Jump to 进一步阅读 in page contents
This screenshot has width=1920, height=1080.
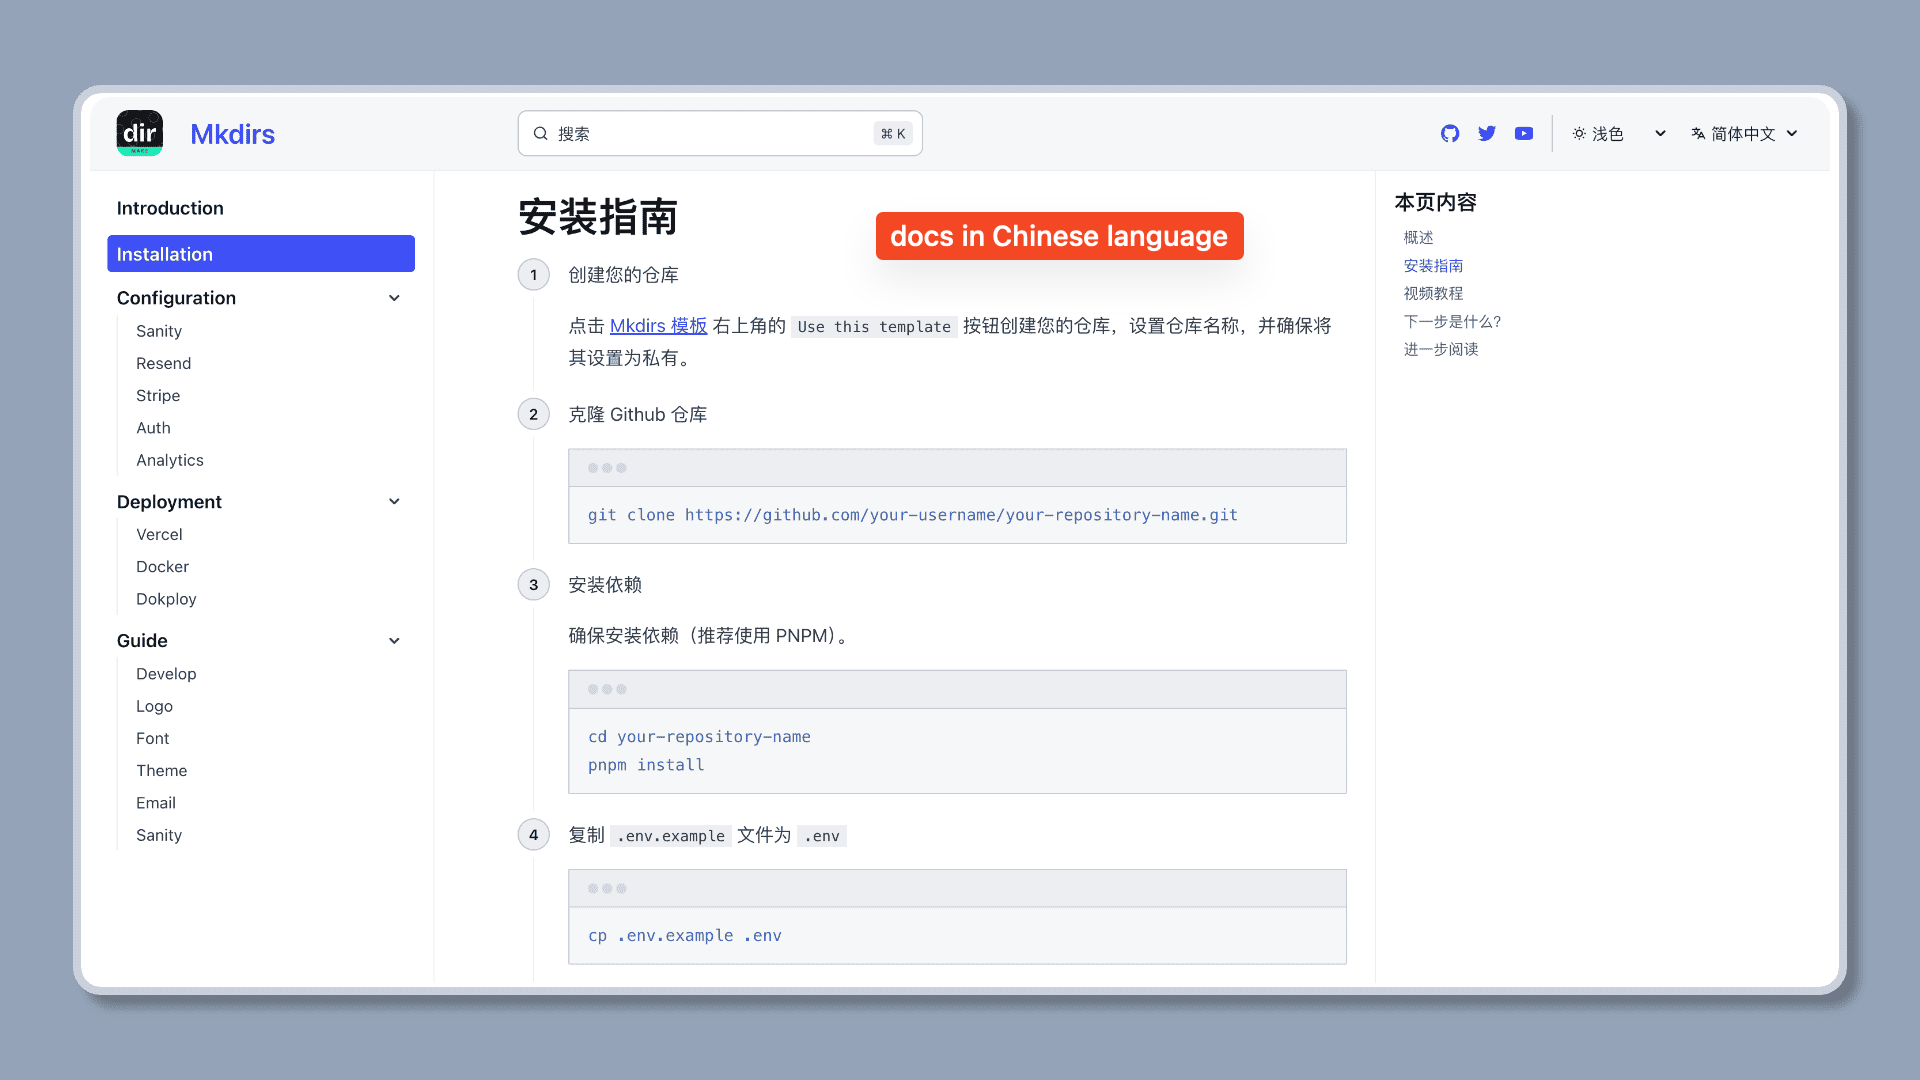(x=1441, y=349)
